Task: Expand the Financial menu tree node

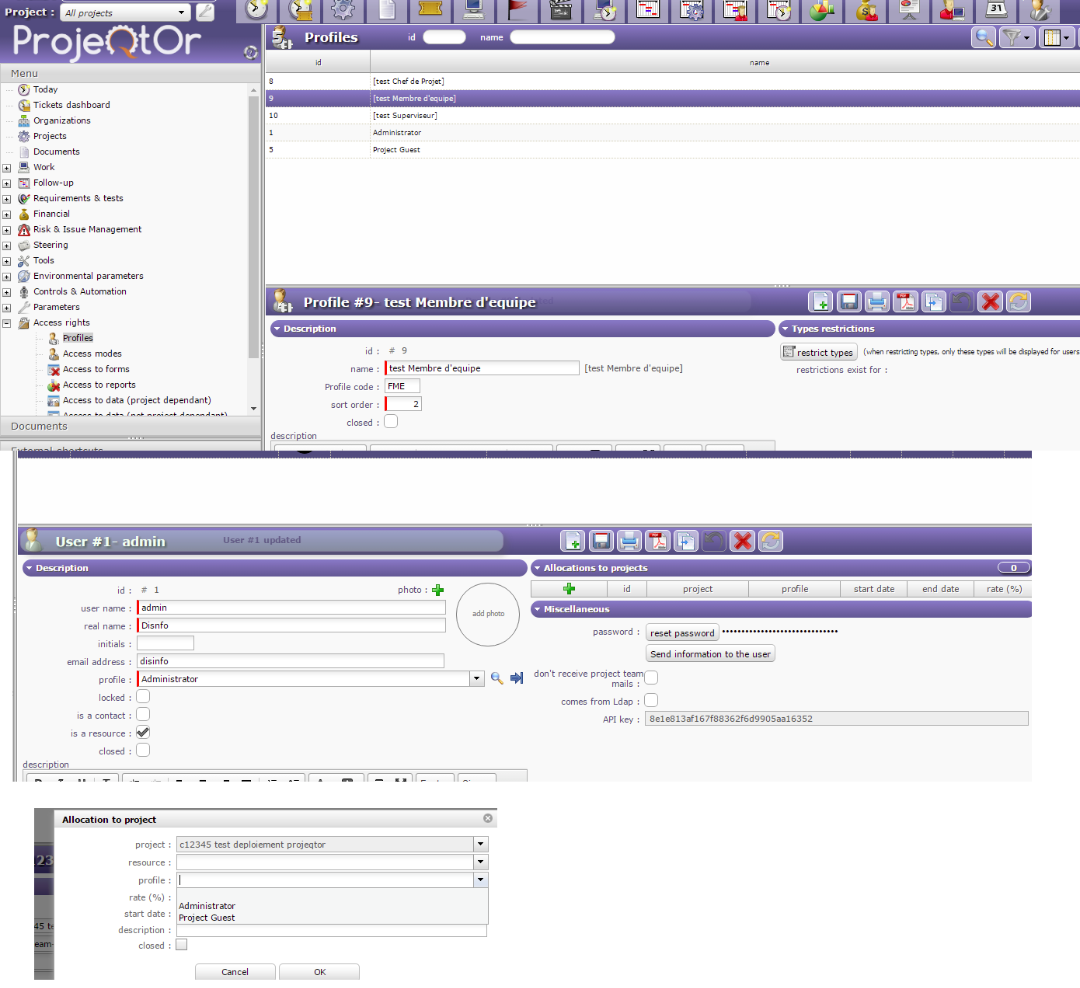Action: click(6, 214)
